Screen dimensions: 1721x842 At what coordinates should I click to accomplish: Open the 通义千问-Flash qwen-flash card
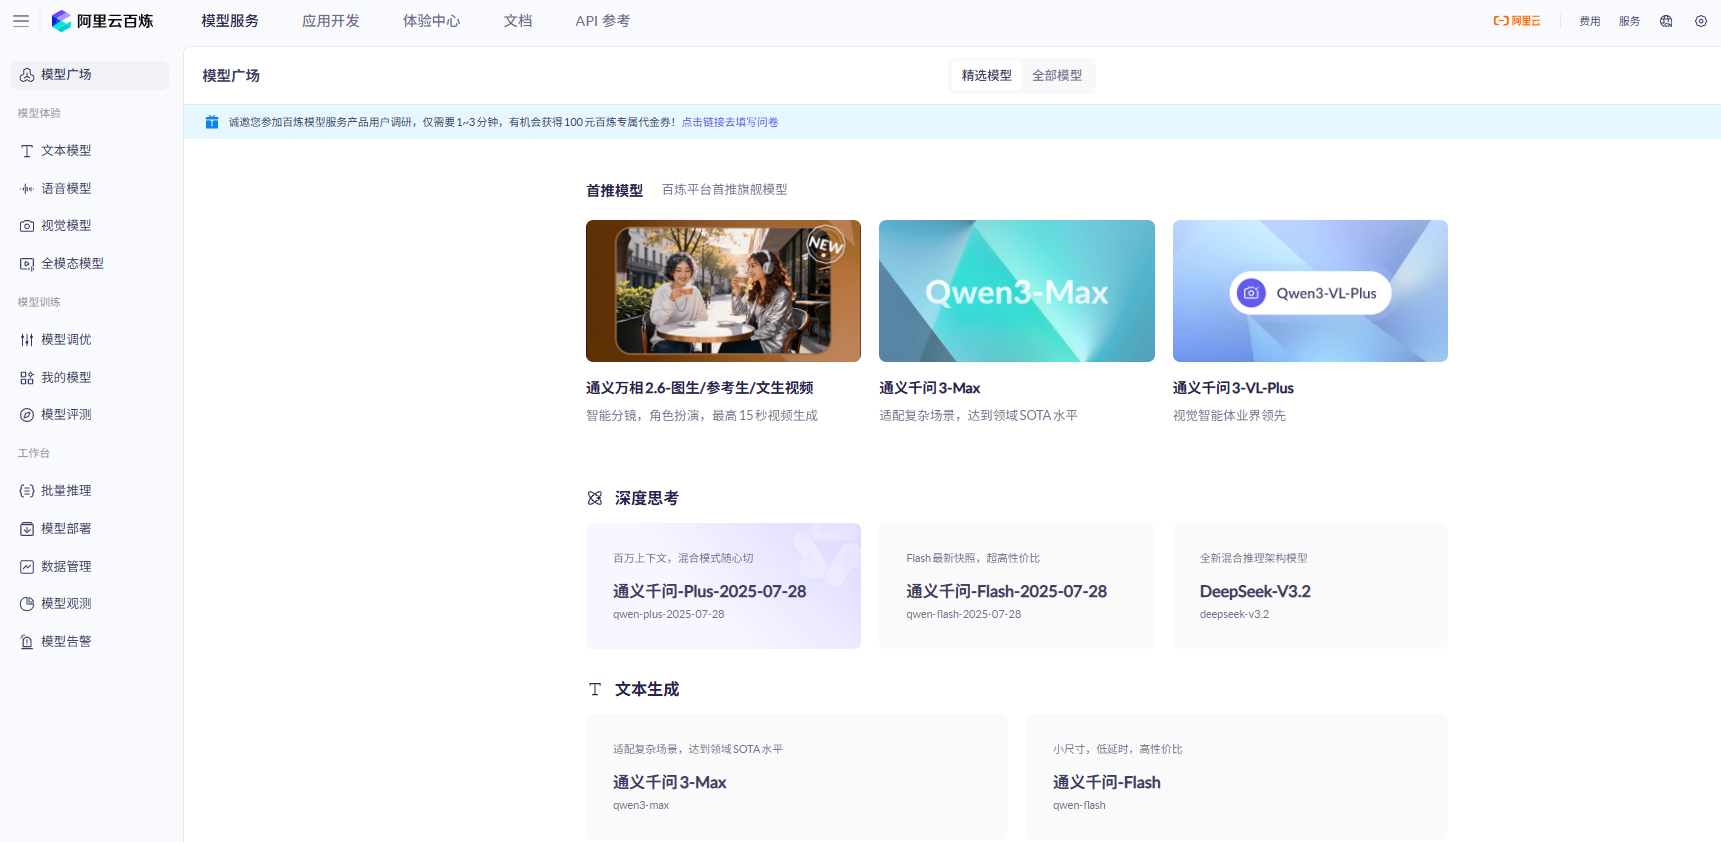coord(1237,777)
